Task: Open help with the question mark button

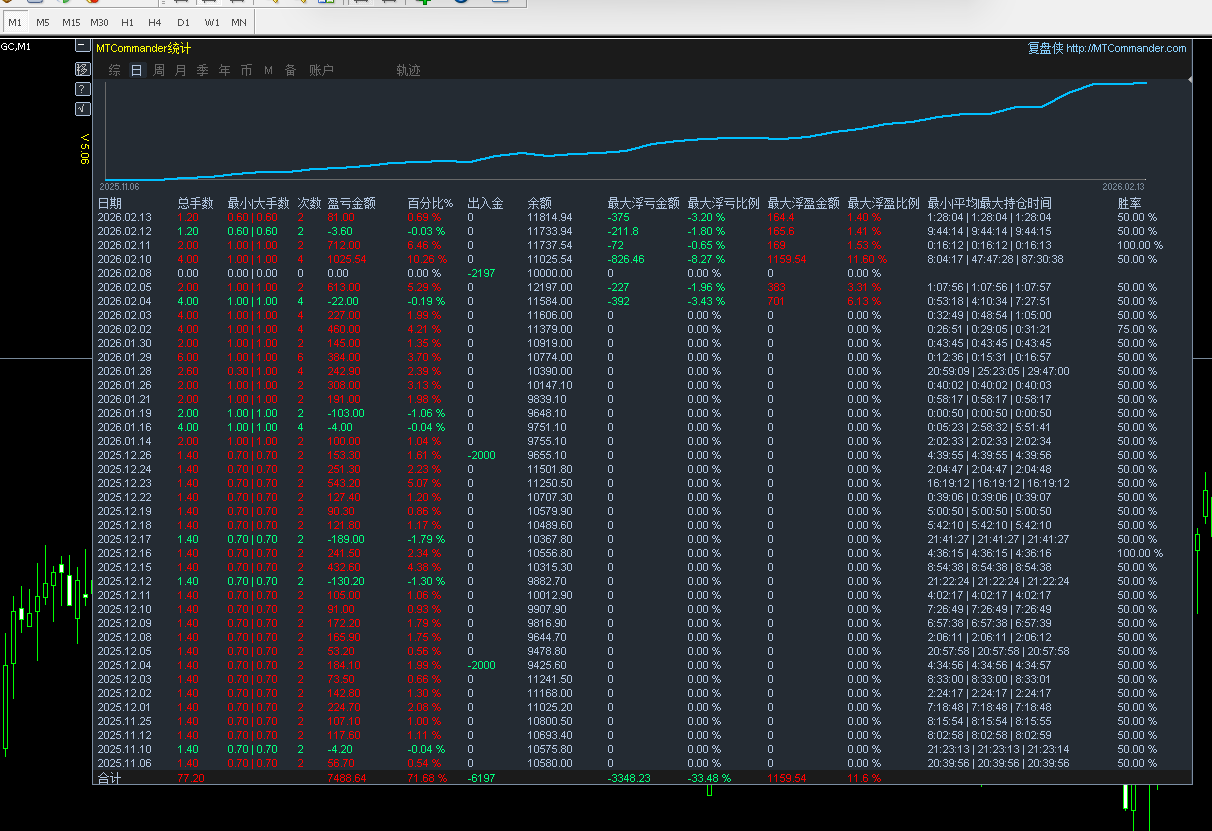Action: [83, 89]
